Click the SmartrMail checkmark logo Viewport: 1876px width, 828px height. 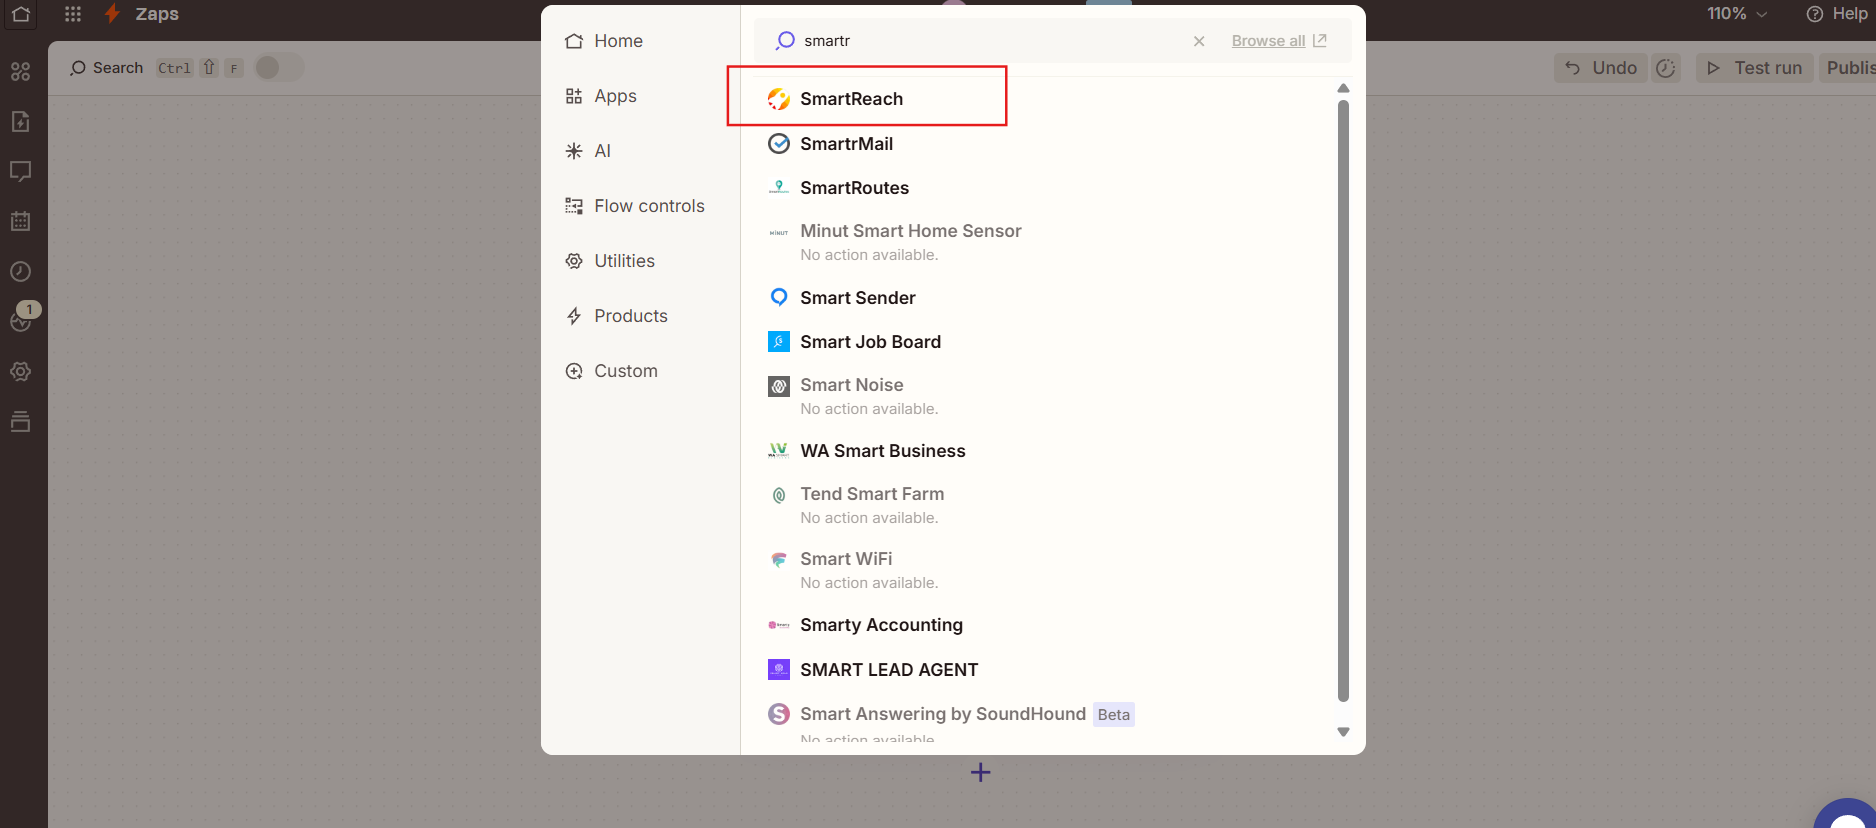click(778, 144)
